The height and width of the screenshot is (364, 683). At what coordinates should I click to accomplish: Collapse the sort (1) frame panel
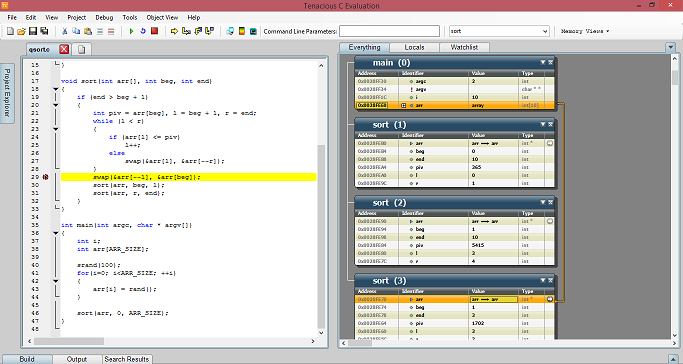coord(543,124)
